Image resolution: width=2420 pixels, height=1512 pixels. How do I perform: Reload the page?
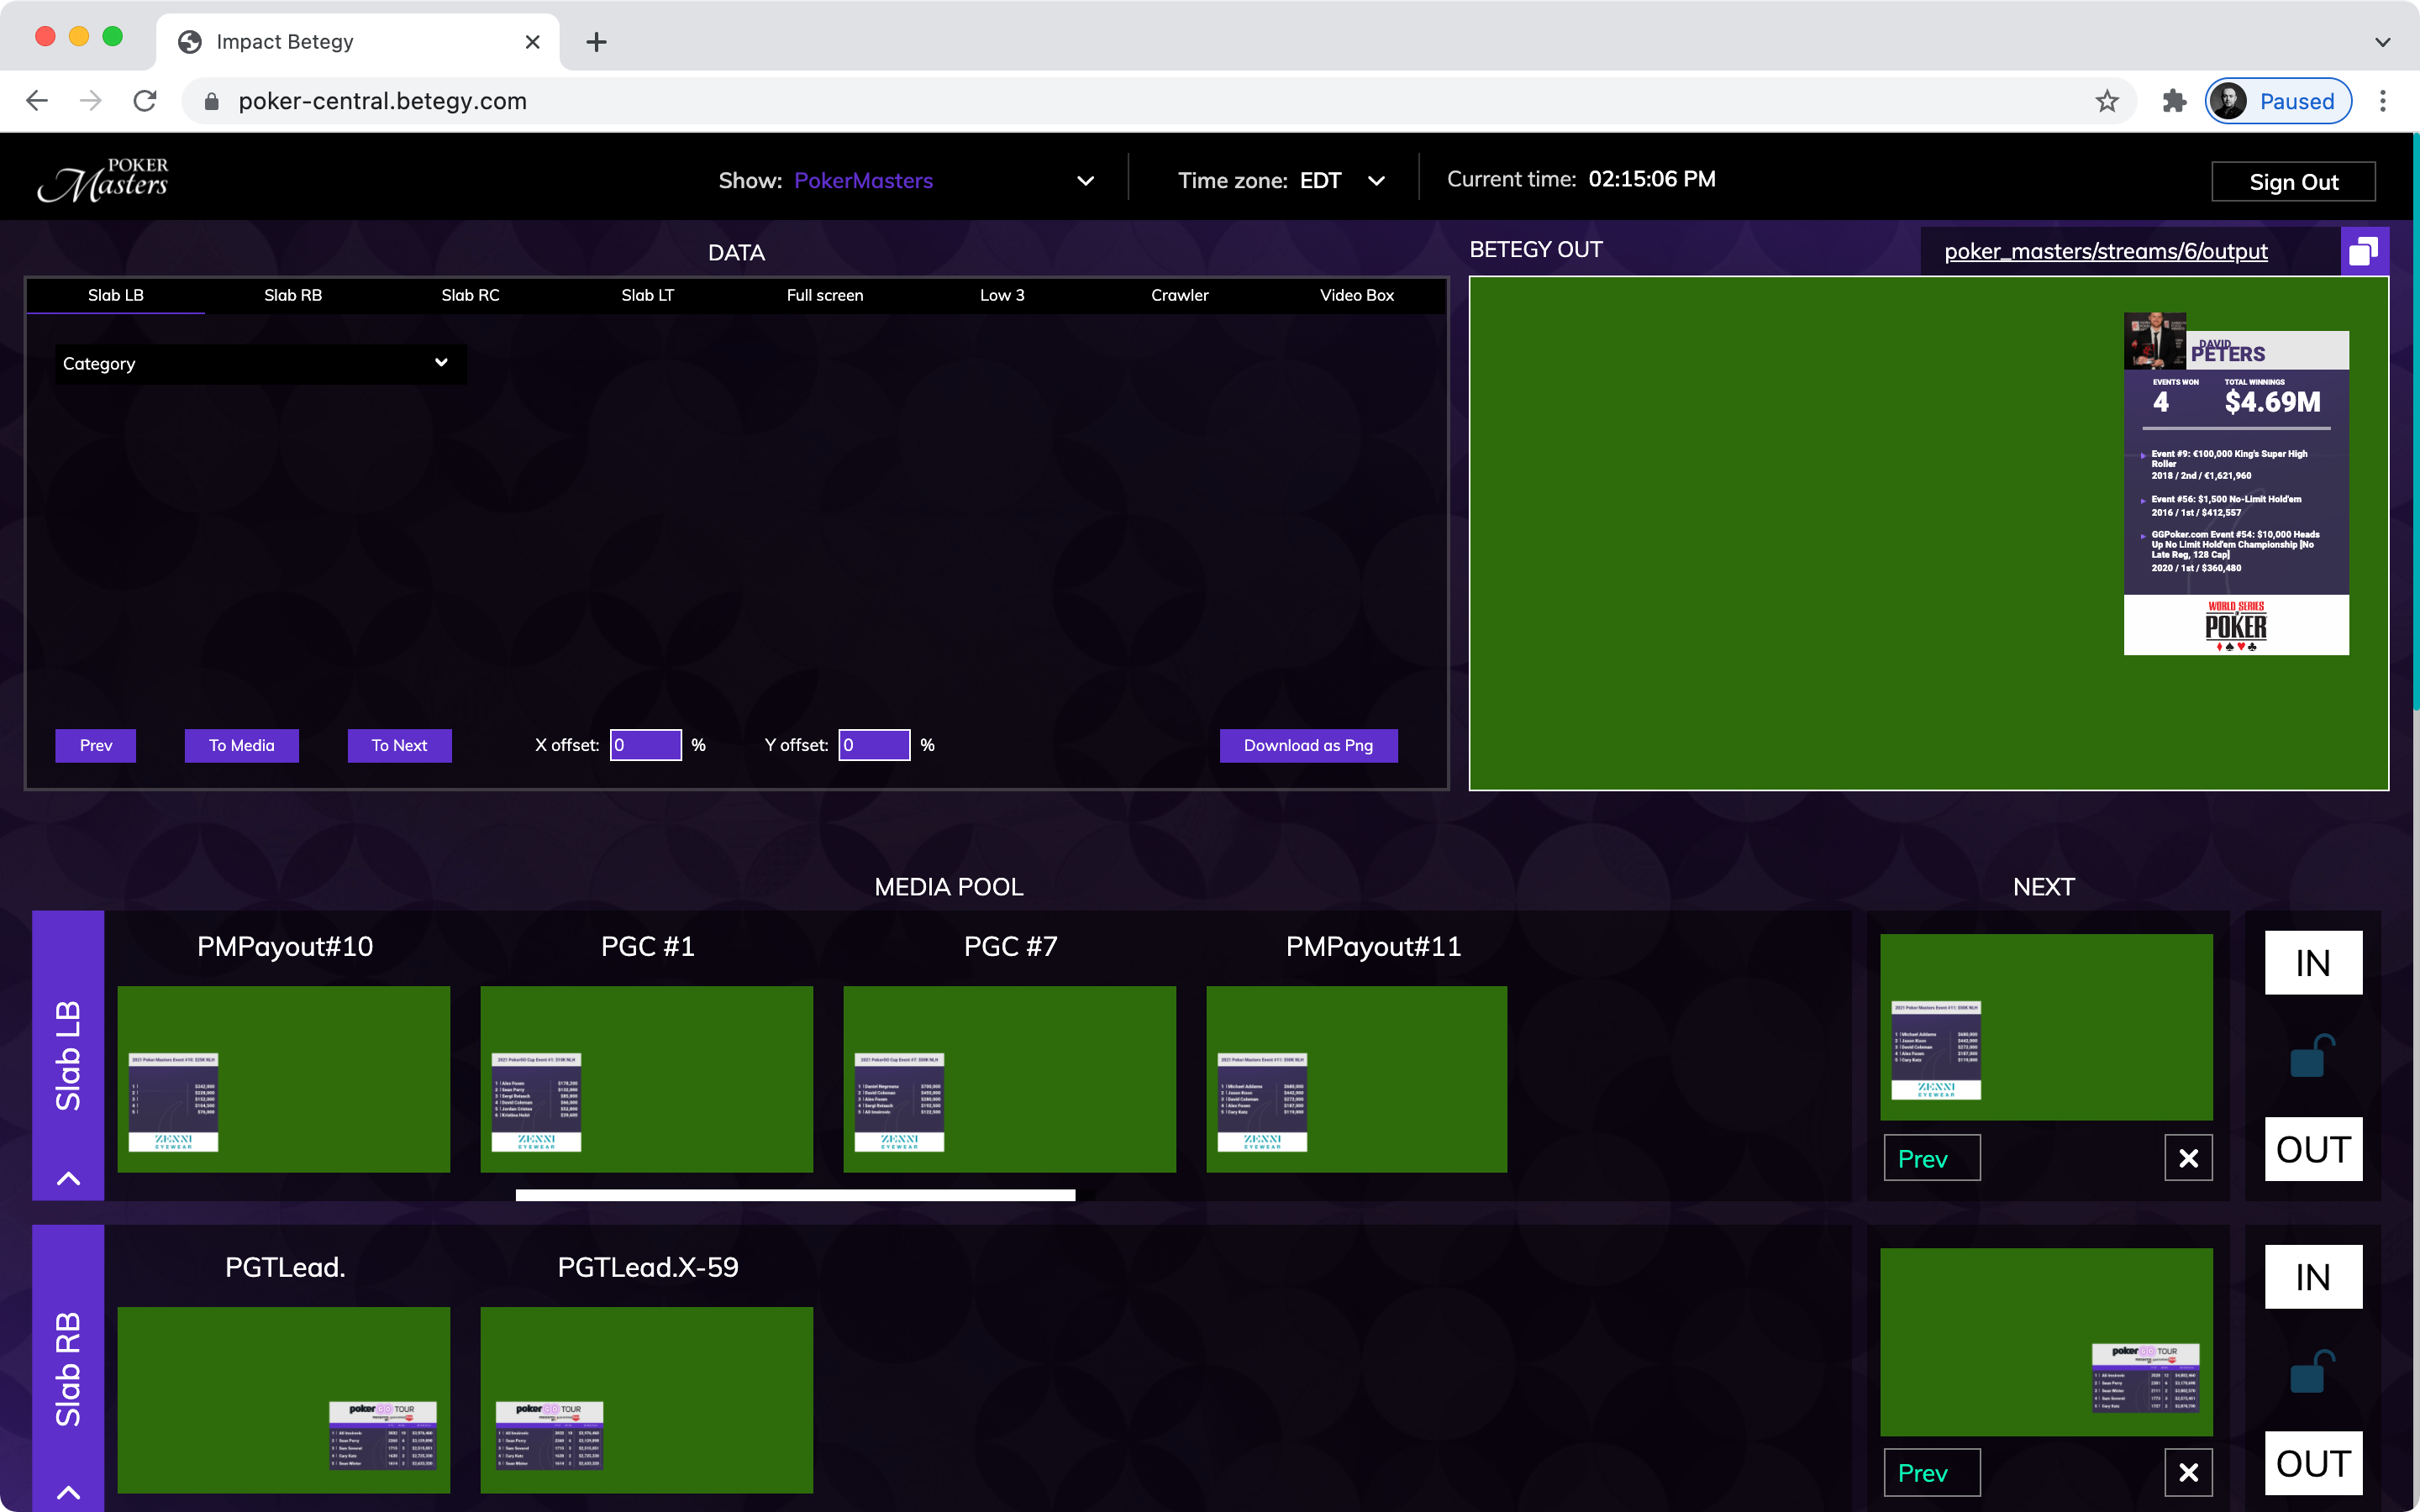coord(145,101)
